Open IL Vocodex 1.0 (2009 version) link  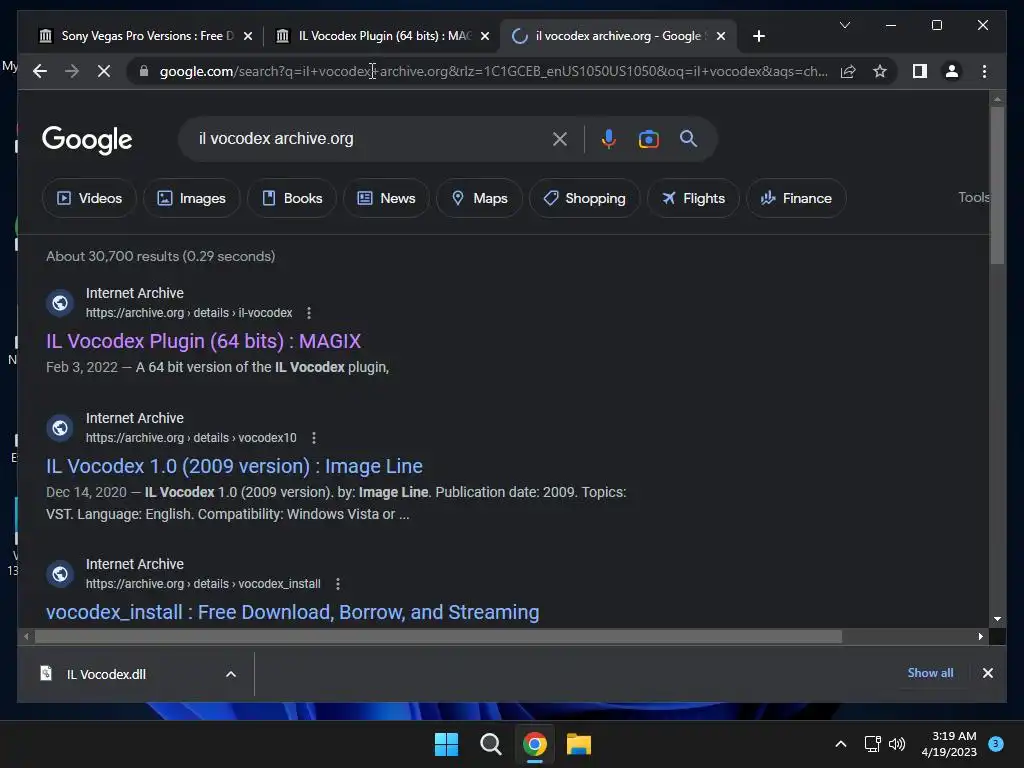tap(234, 466)
